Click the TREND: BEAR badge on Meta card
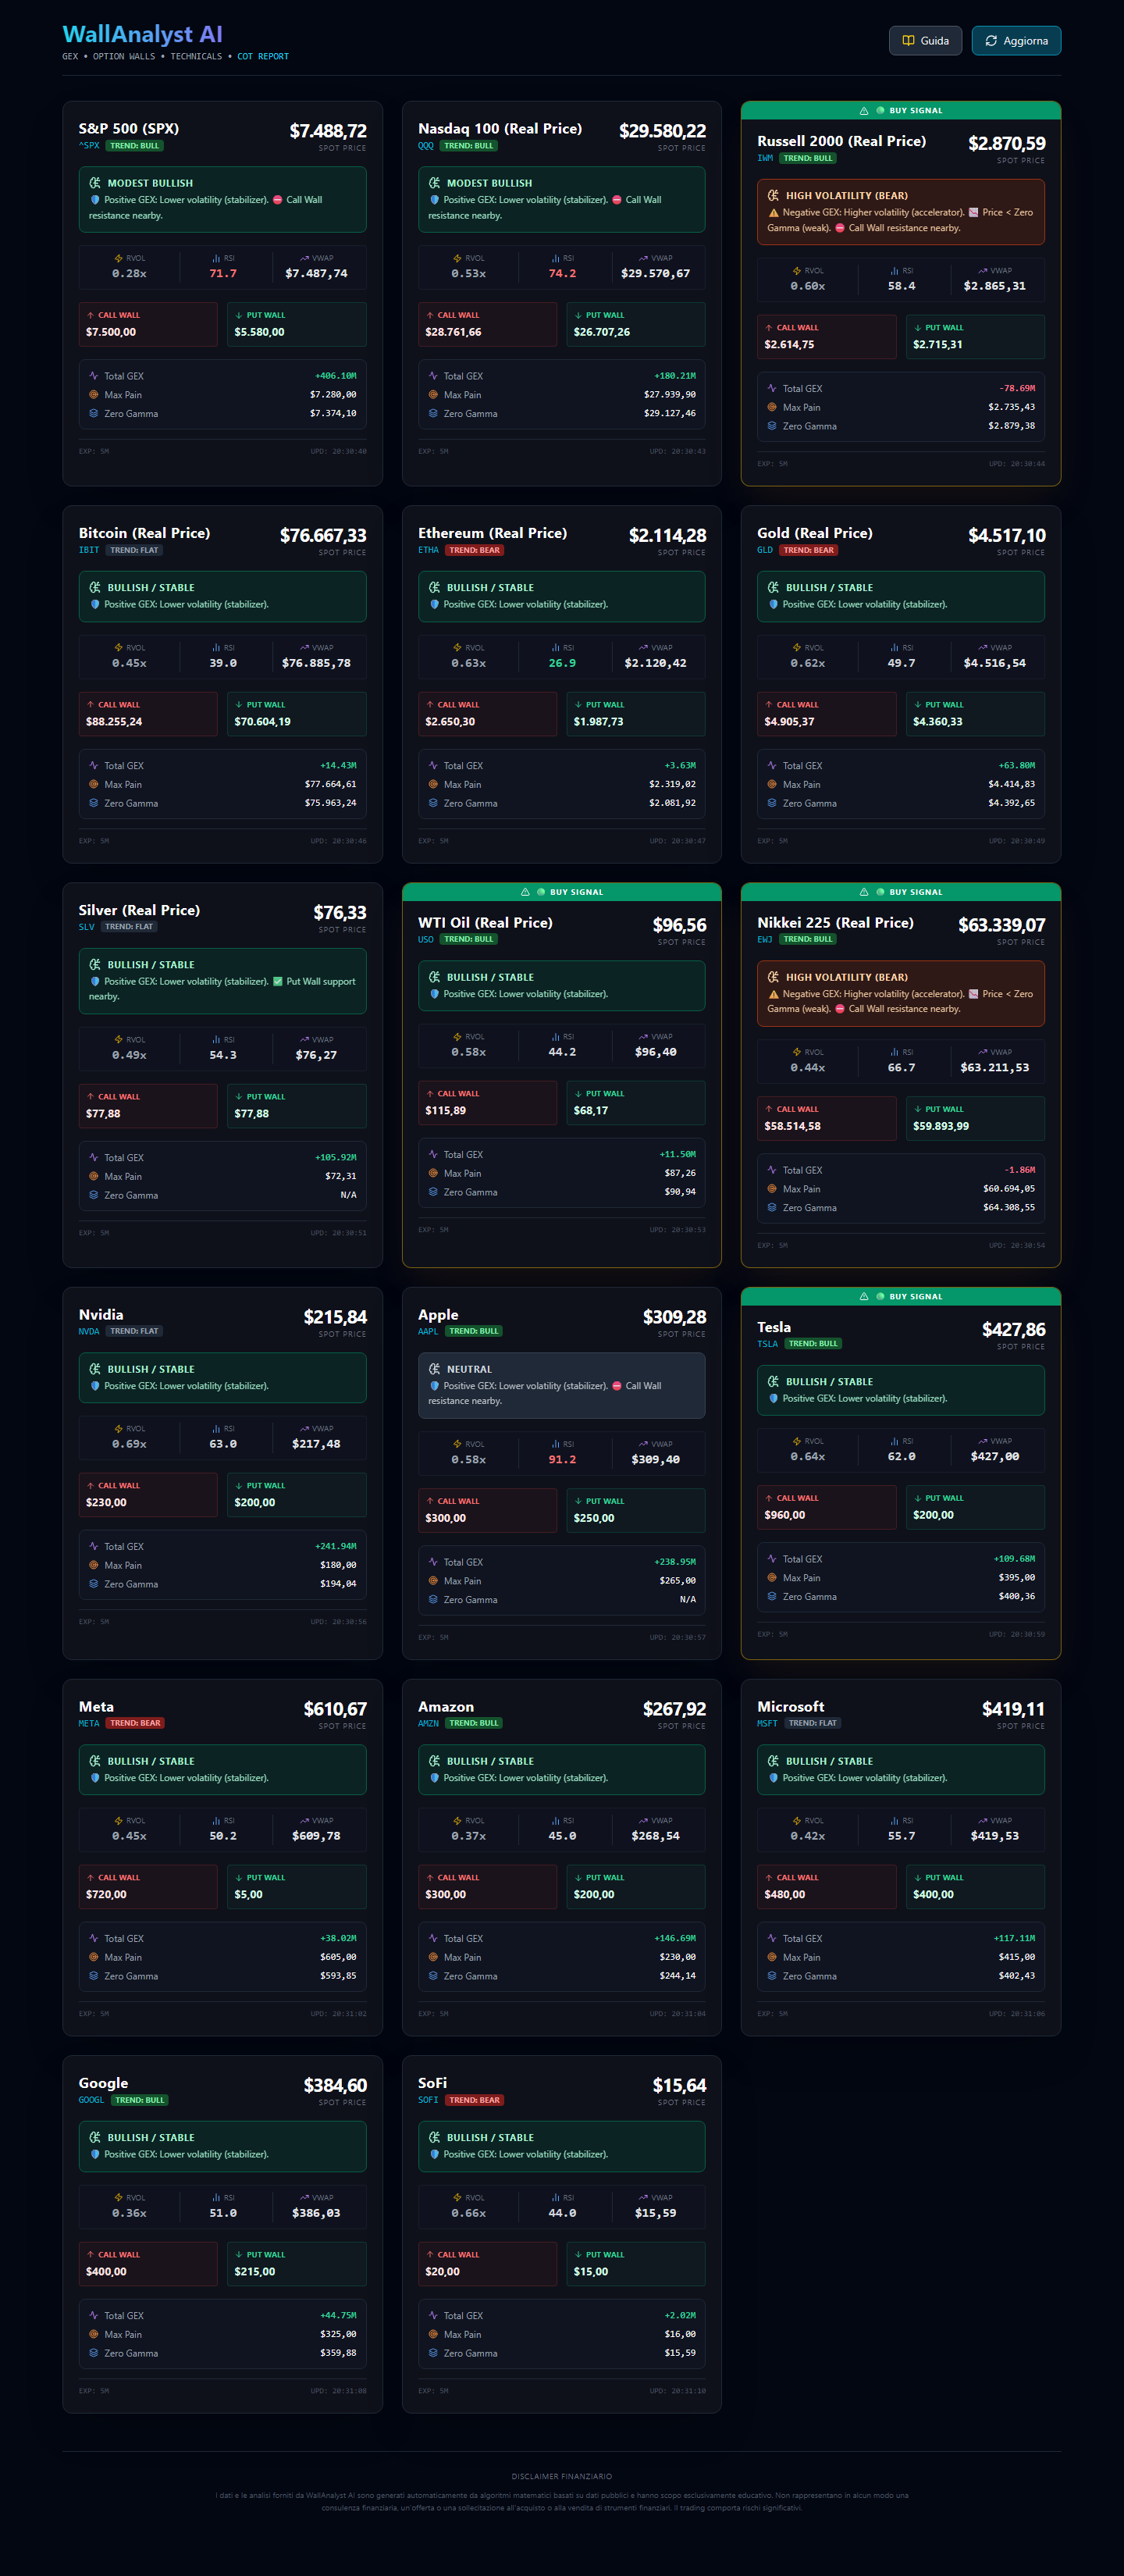The image size is (1124, 2576). tap(135, 1723)
